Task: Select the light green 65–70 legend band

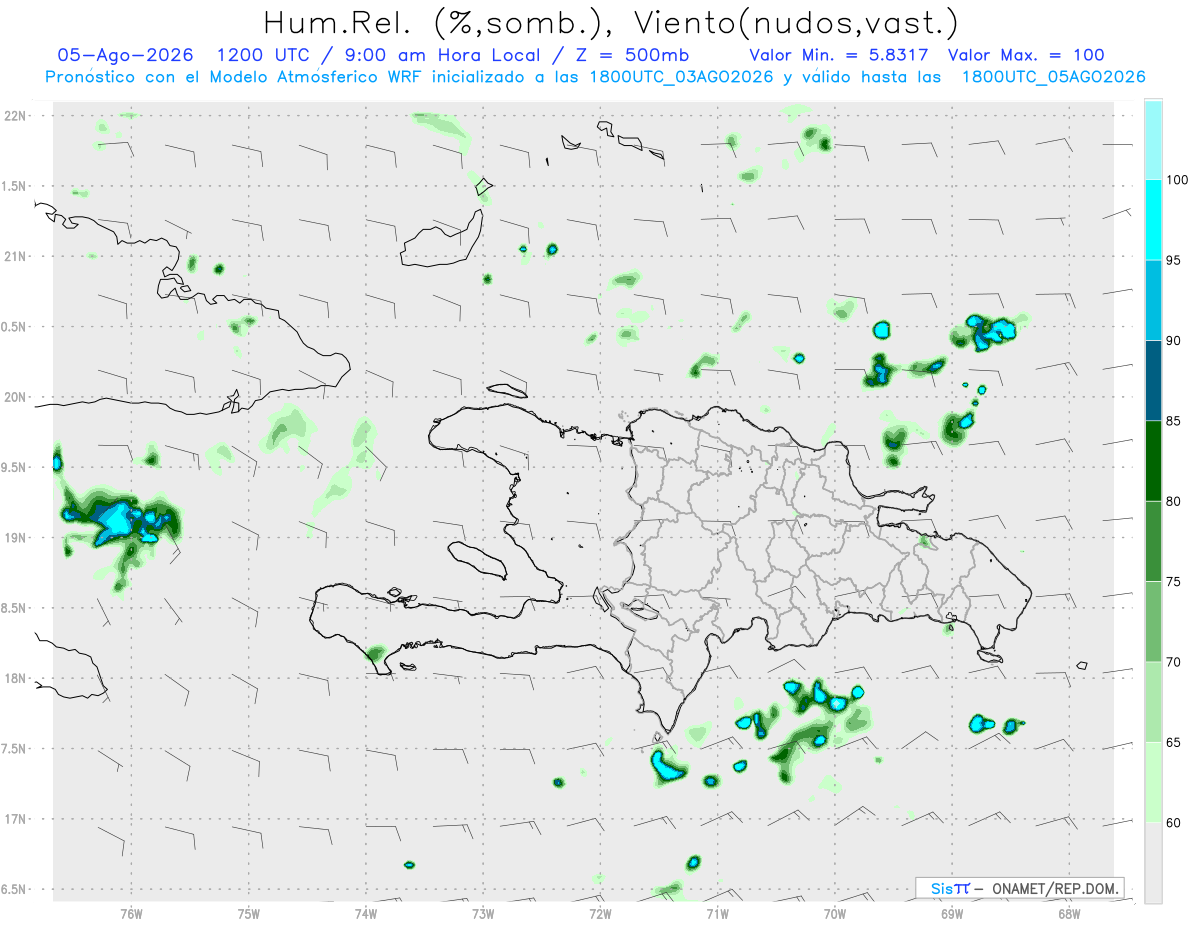Action: point(1153,702)
